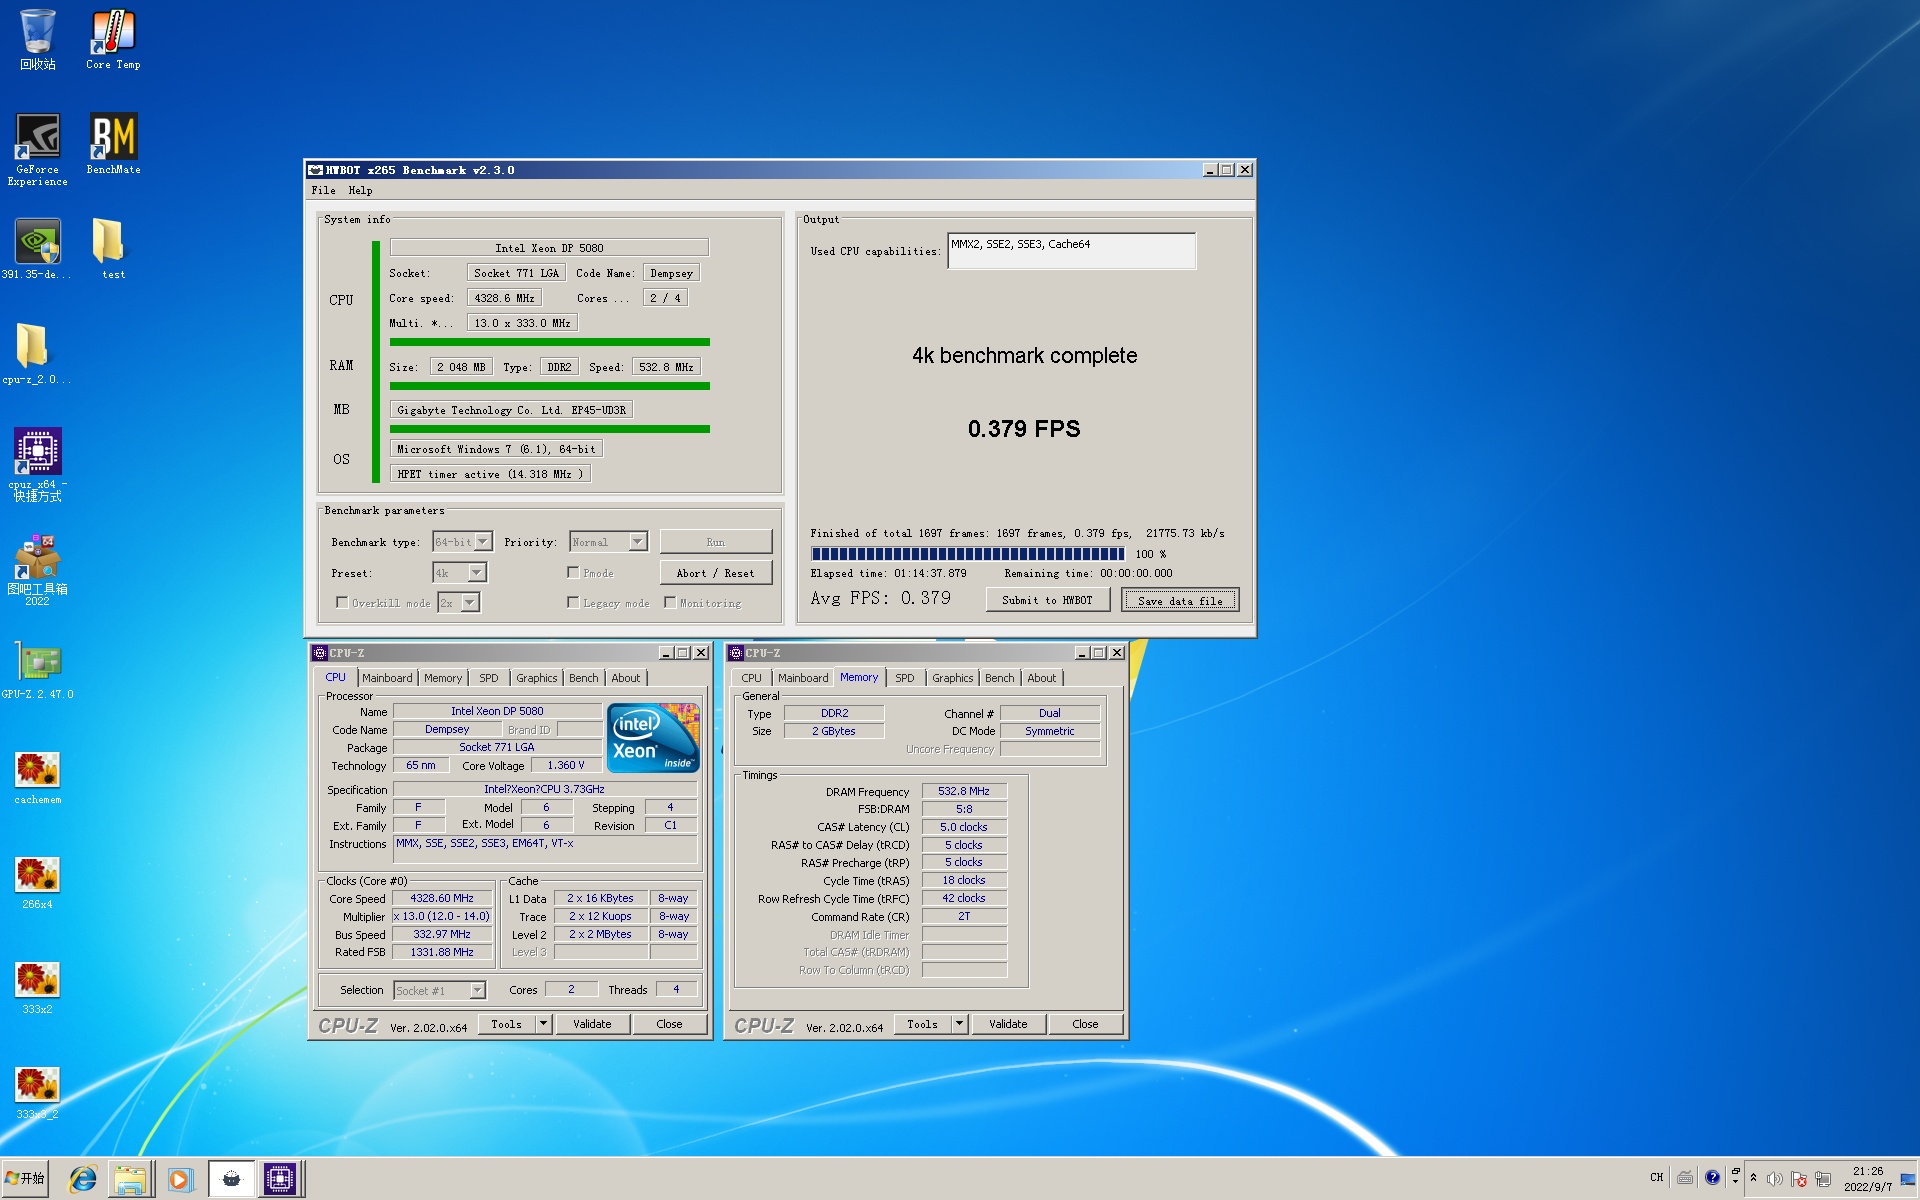The height and width of the screenshot is (1200, 1920).
Task: Click the Run benchmark button
Action: click(x=715, y=541)
